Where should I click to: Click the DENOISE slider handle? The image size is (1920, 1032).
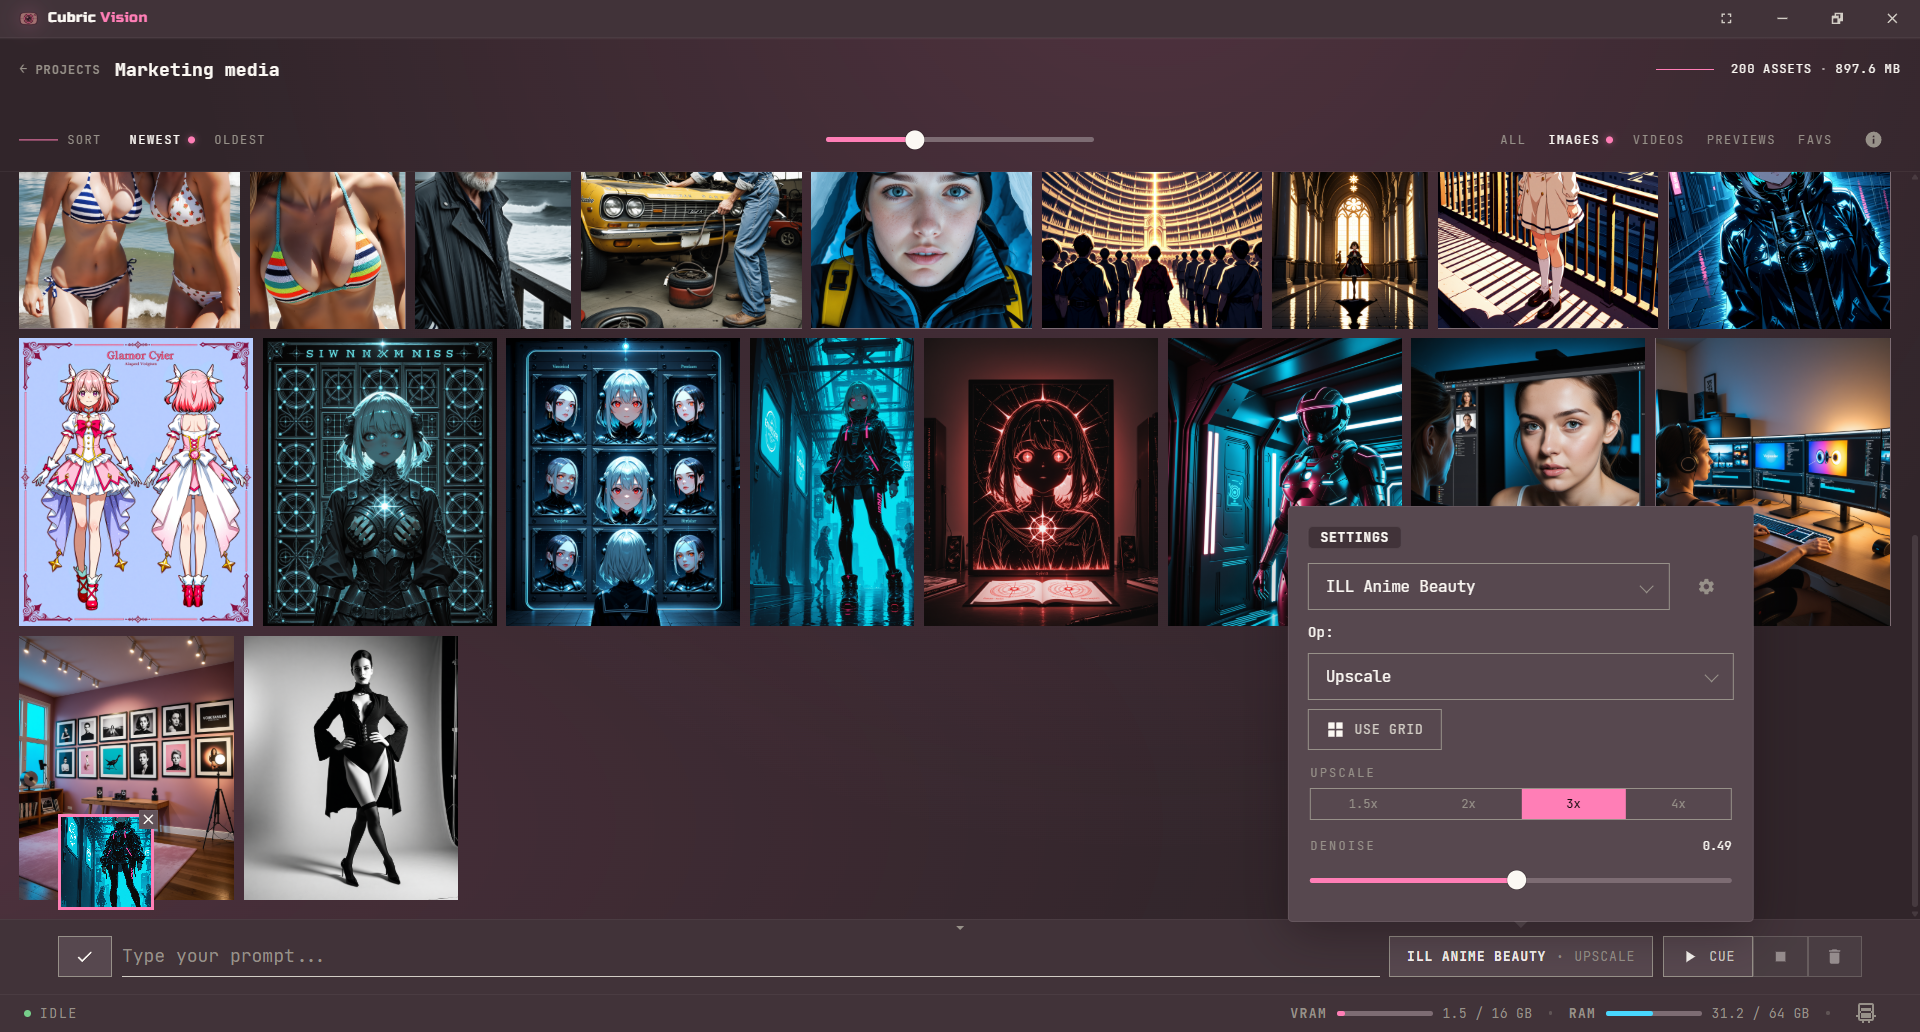pyautogui.click(x=1517, y=880)
